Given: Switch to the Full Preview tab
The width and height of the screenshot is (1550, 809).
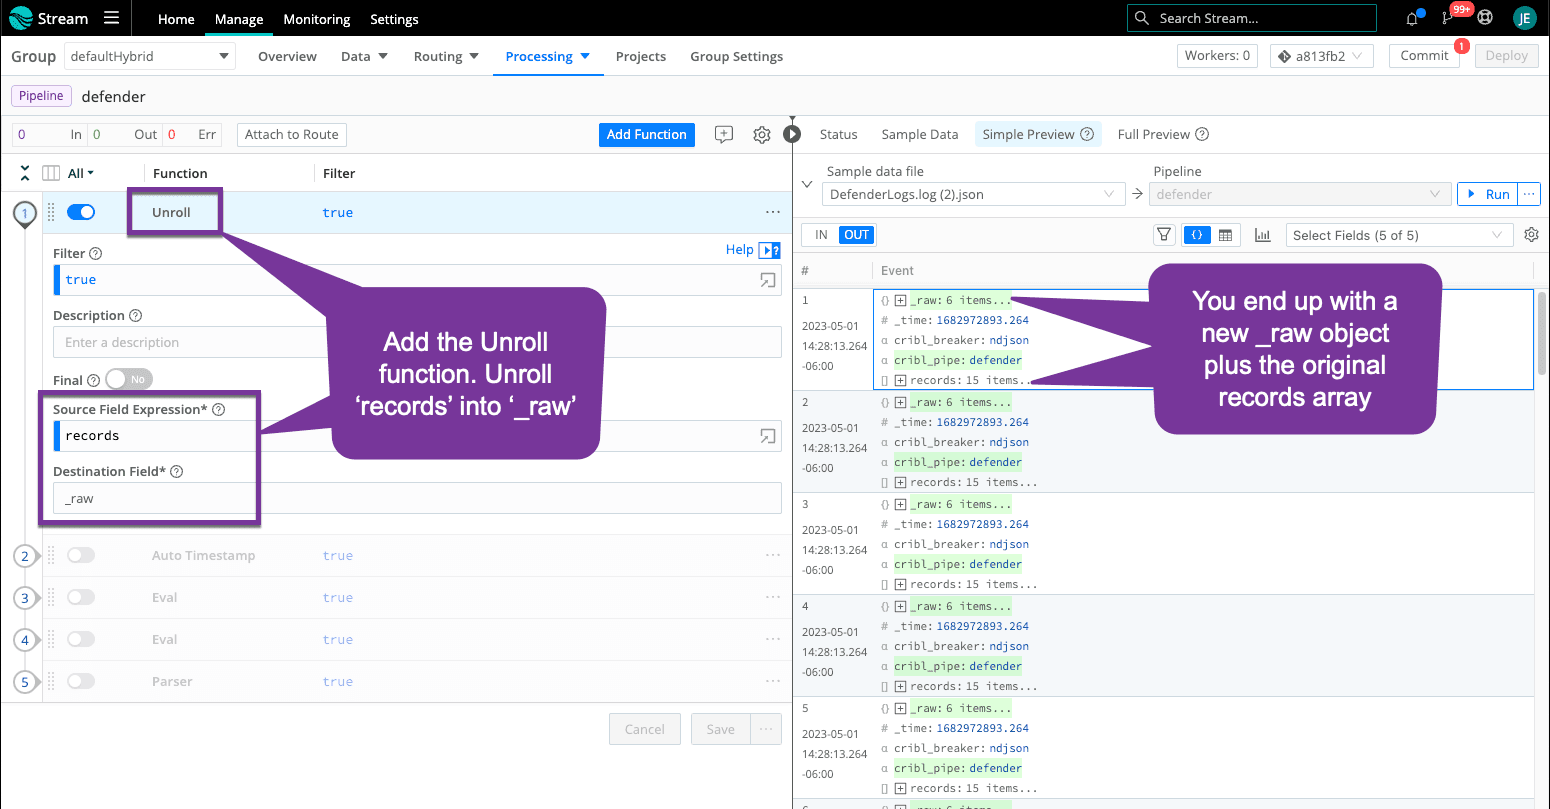Looking at the screenshot, I should 1162,134.
